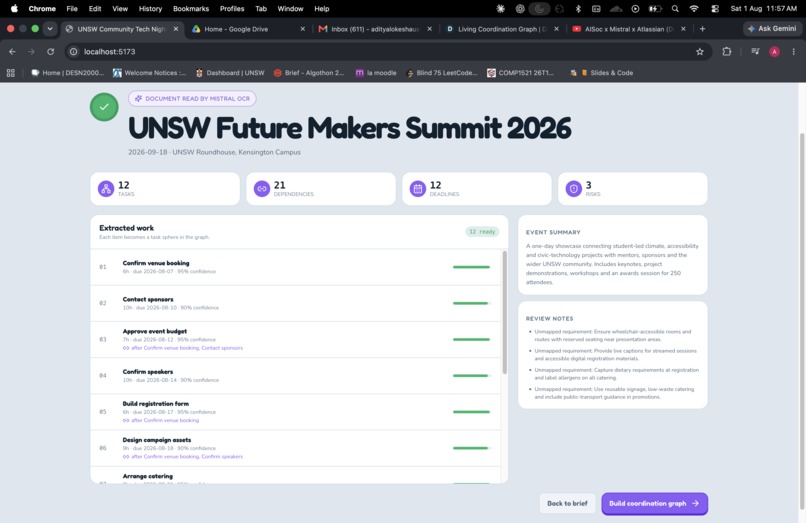Screen dimensions: 806x523
Task: Click the confidence bar for Contact sponsors
Action: pos(471,303)
